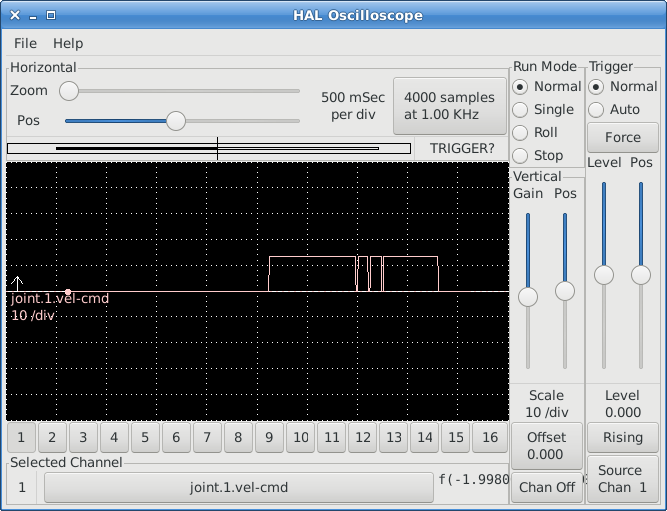The image size is (667, 511).
Task: Select channel 8 button
Action: [x=239, y=437]
